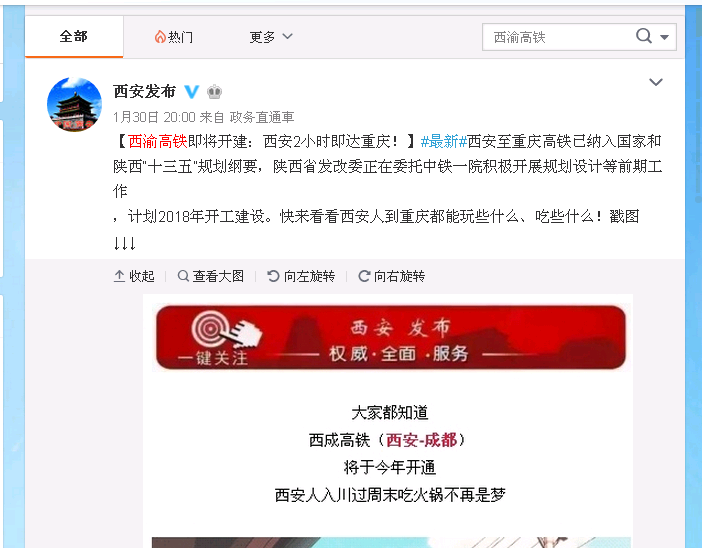Click the 一键关注 red banner
Image resolution: width=702 pixels, height=548 pixels.
tap(390, 338)
